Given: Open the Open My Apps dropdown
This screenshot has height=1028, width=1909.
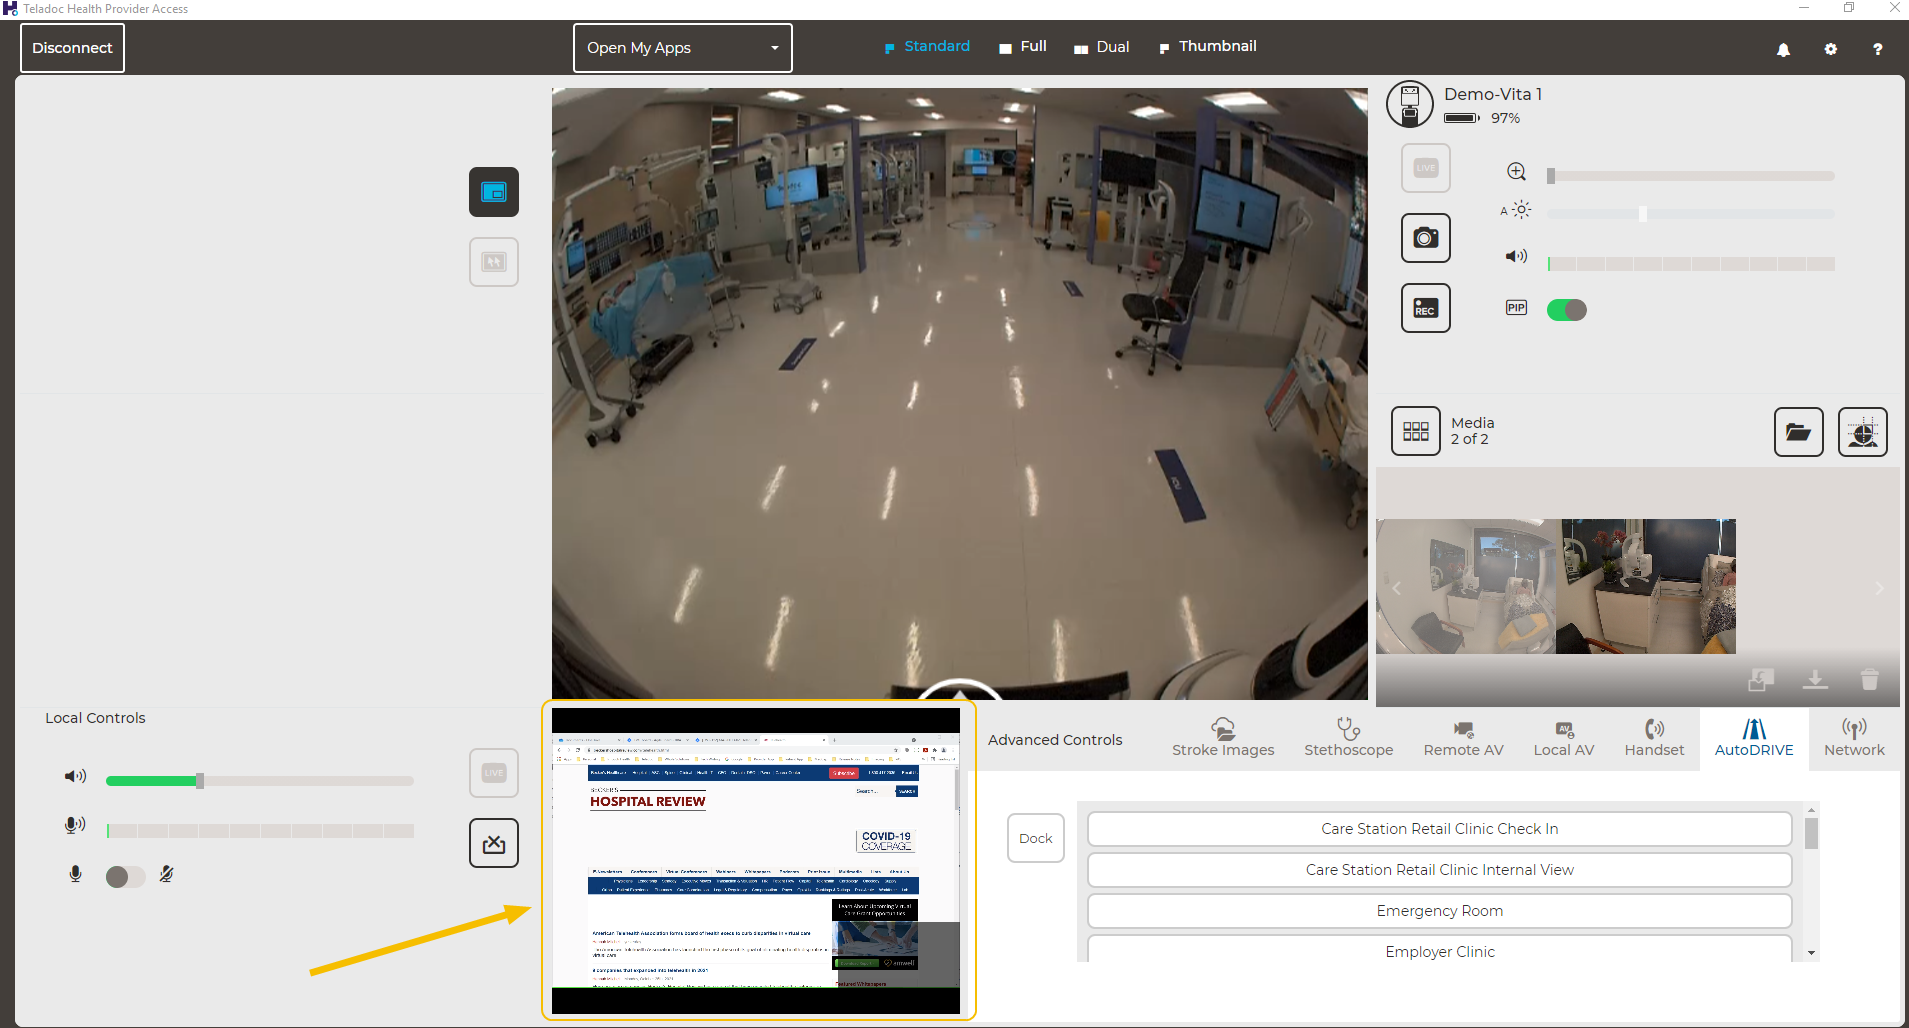Looking at the screenshot, I should point(682,47).
